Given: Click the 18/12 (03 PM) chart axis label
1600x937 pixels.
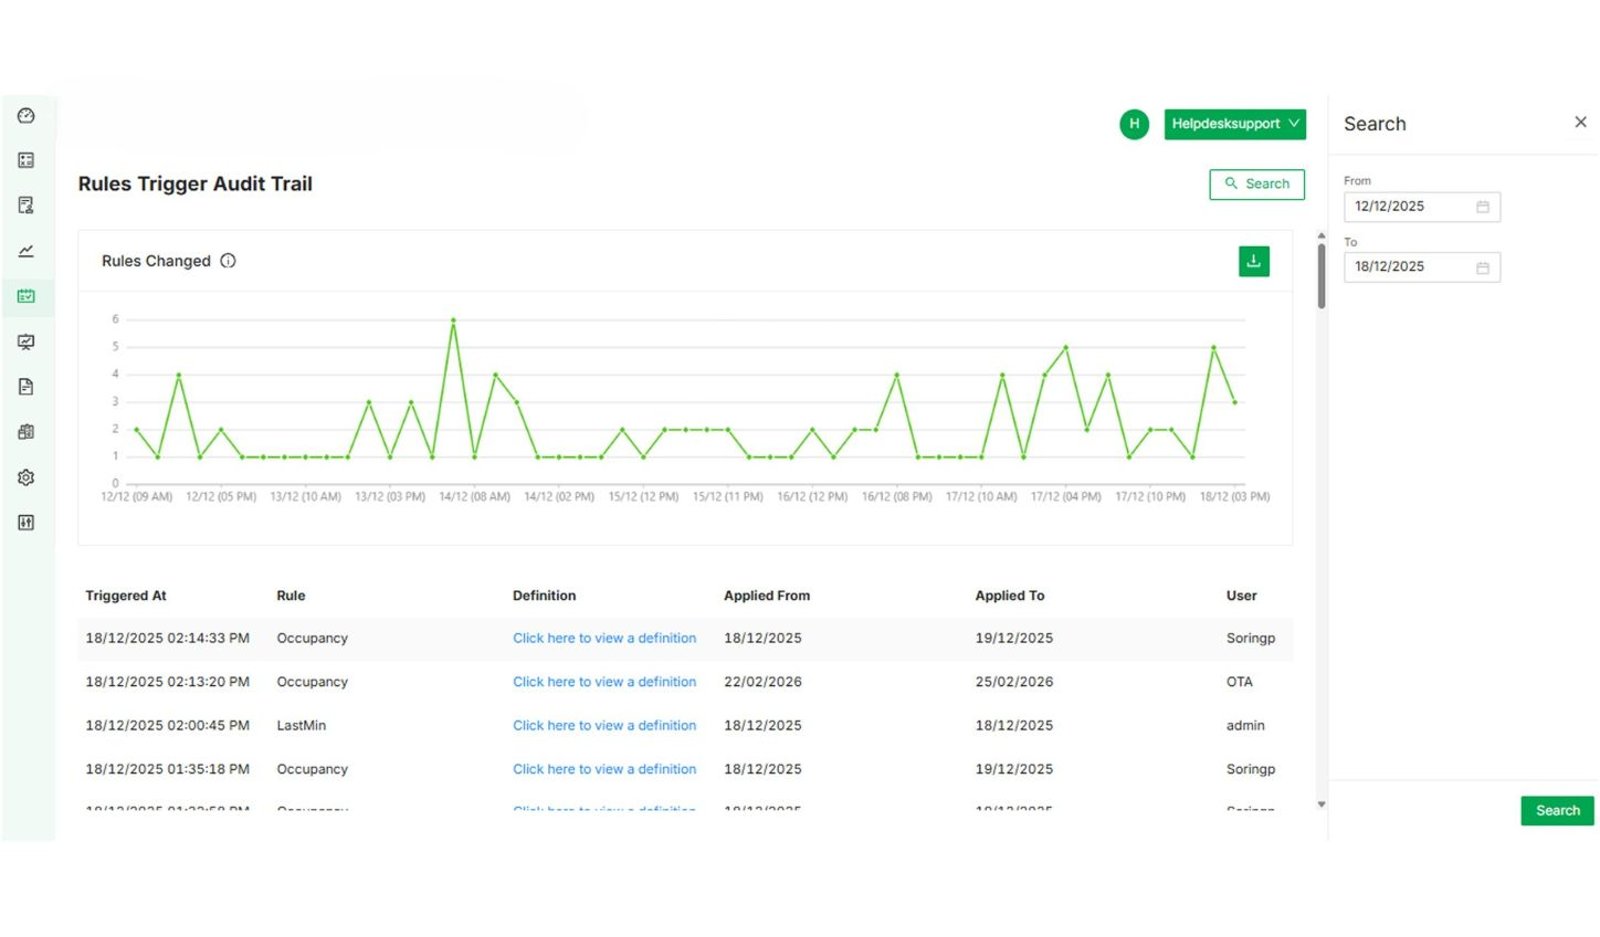Looking at the screenshot, I should click(1235, 497).
